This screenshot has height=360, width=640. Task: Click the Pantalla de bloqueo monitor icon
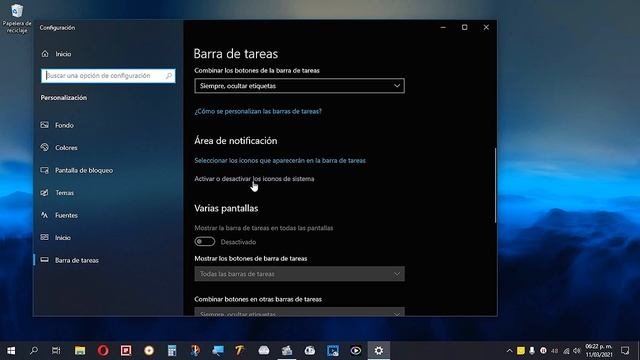pos(44,170)
